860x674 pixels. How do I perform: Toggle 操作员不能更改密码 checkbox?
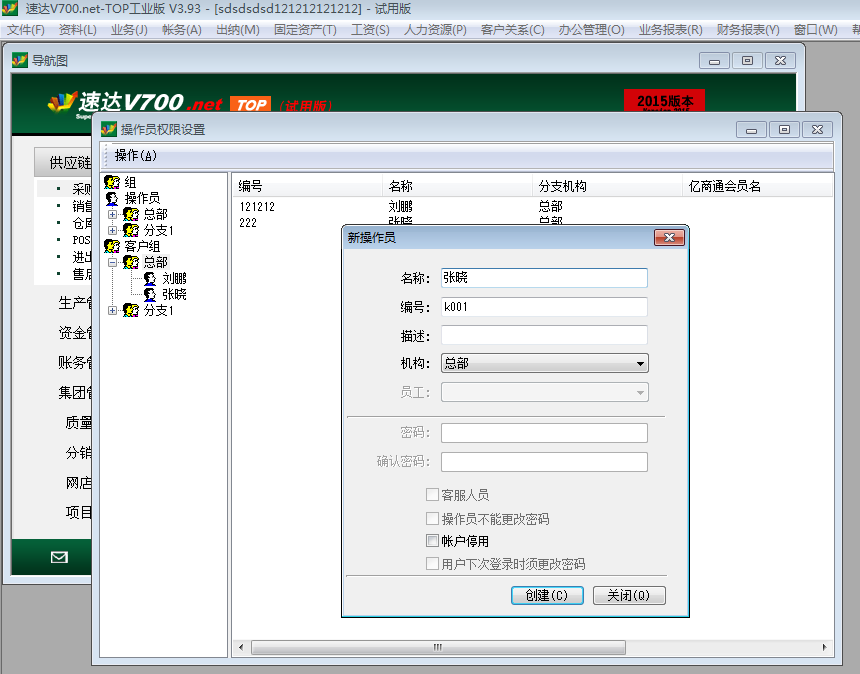(432, 518)
